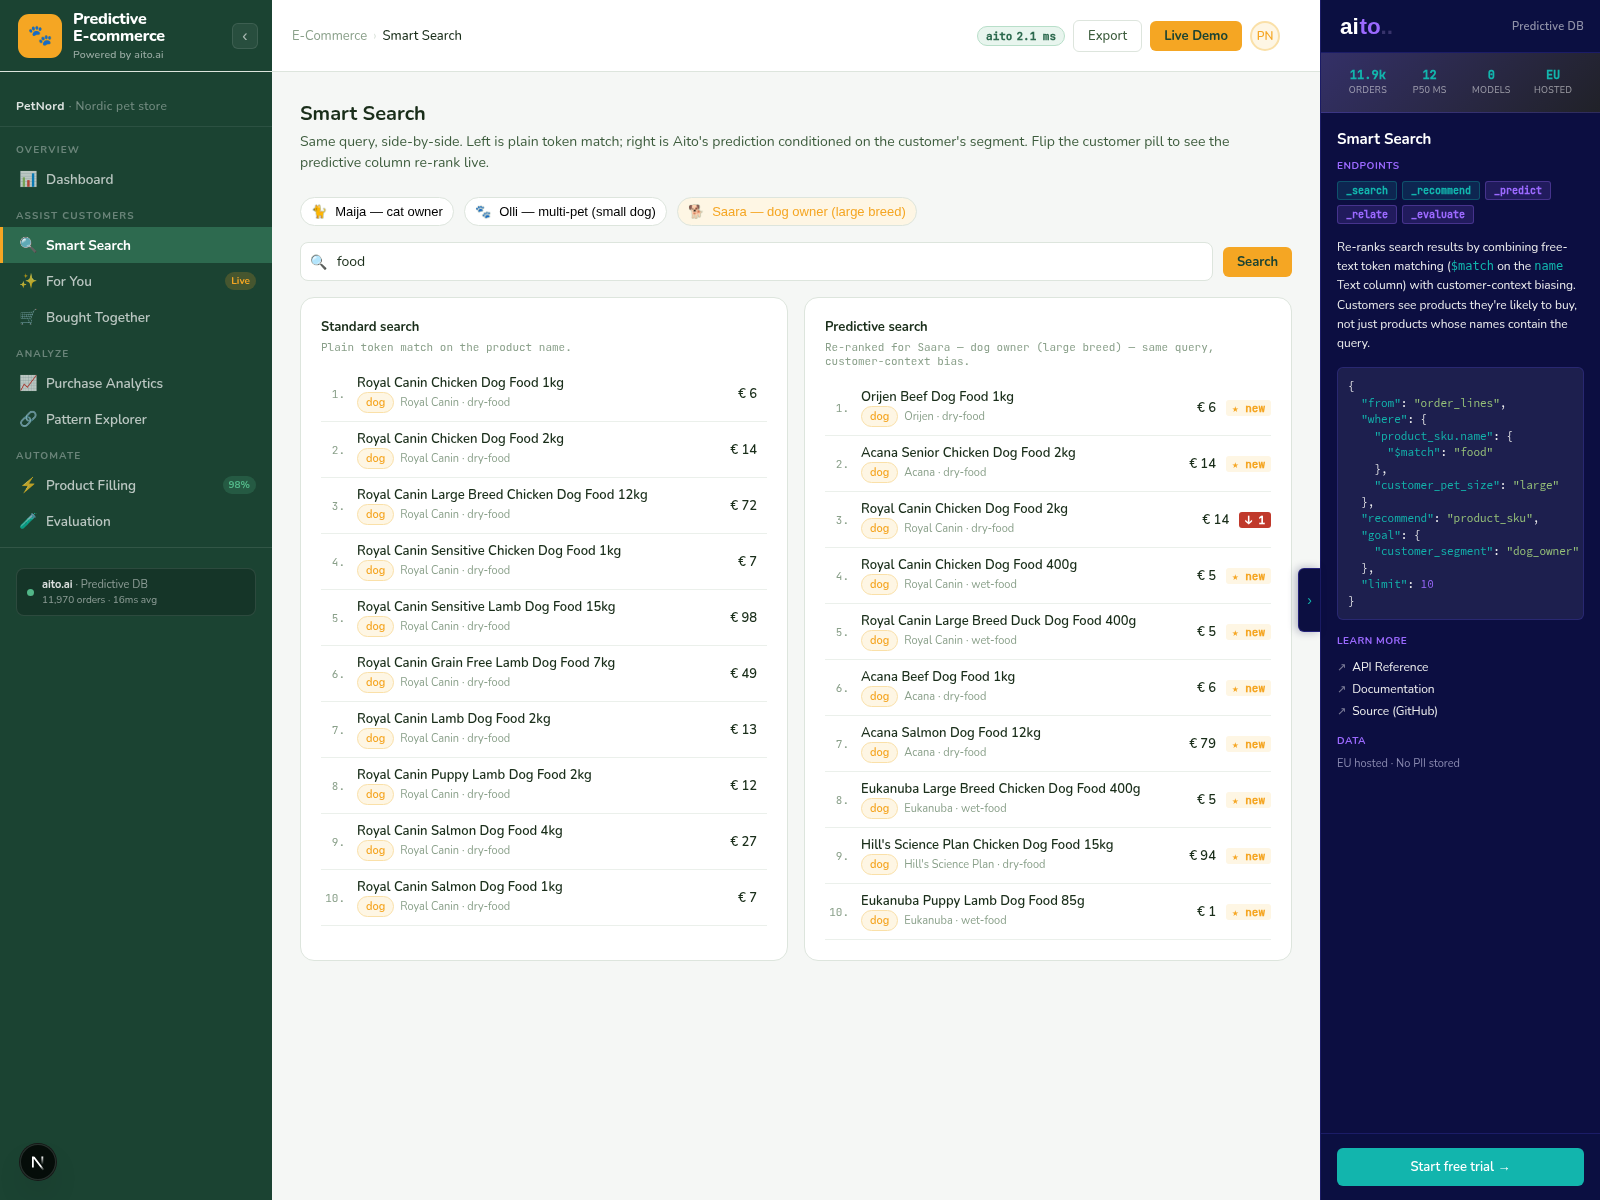
Task: Click dog tag on Royal Canin Salmon 4kg
Action: click(x=375, y=851)
